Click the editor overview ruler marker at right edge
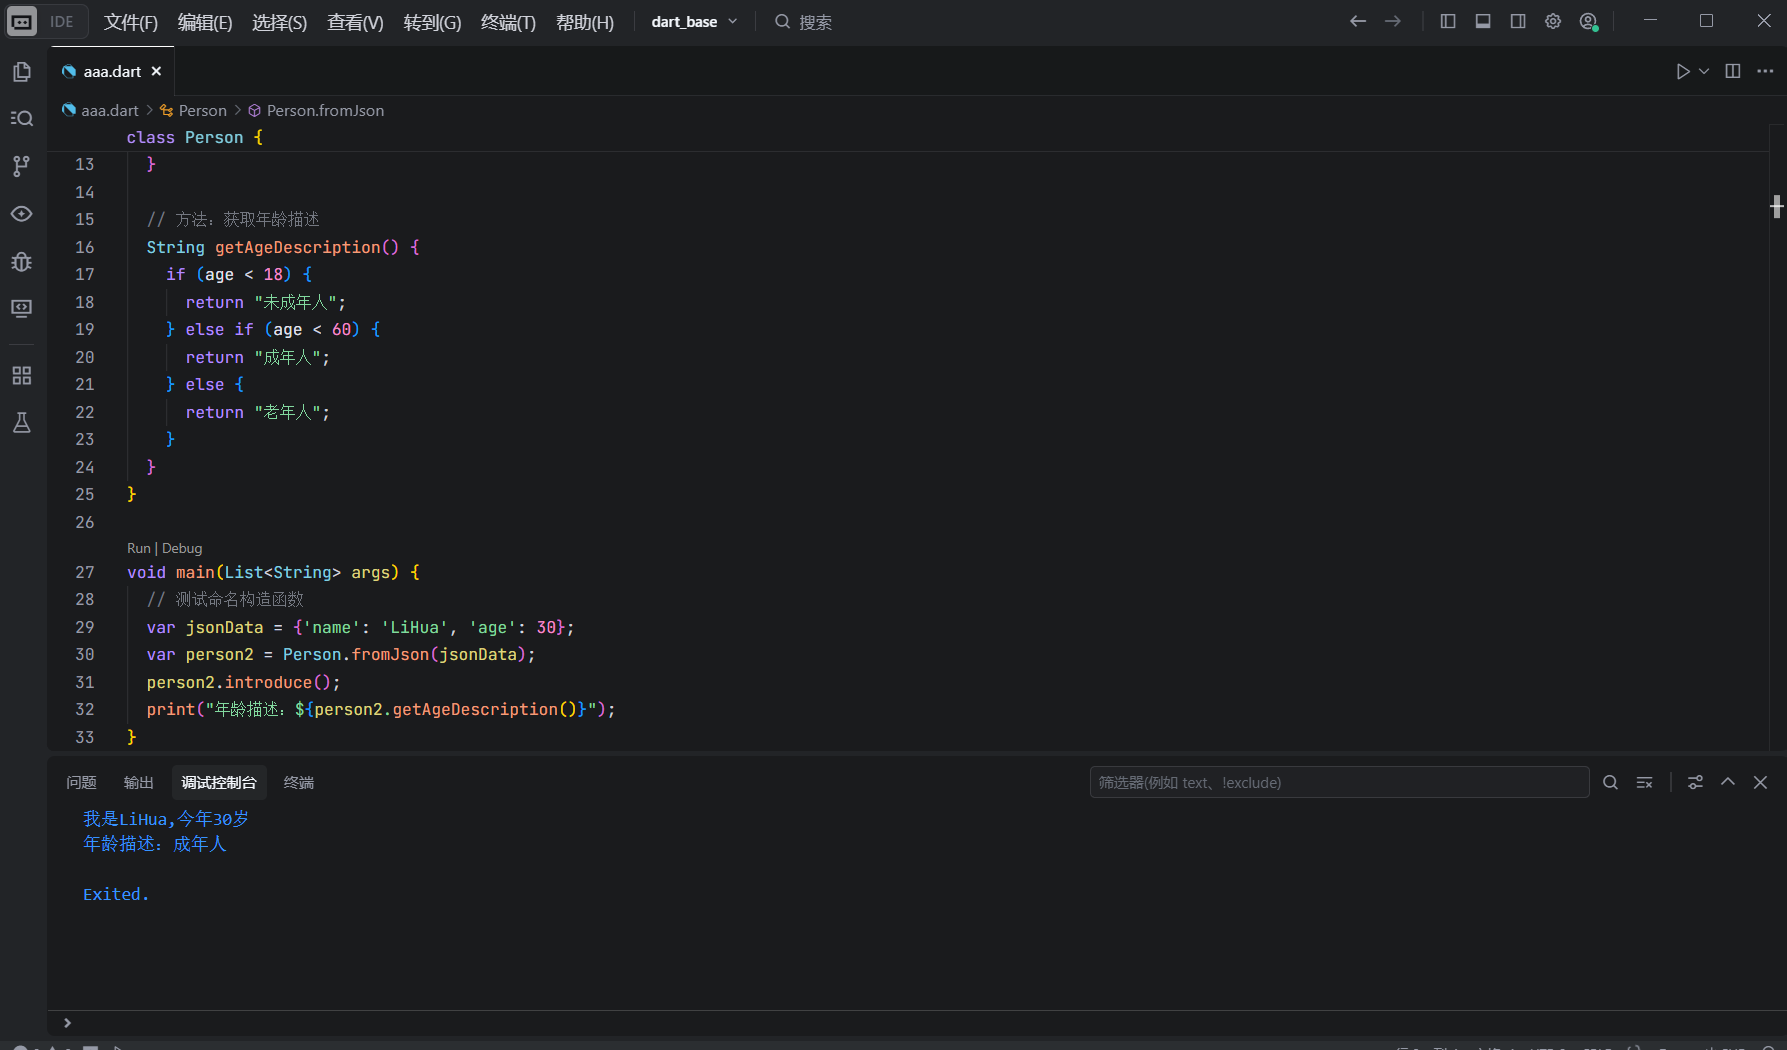Screen dimensions: 1787x1050 (x=1777, y=207)
